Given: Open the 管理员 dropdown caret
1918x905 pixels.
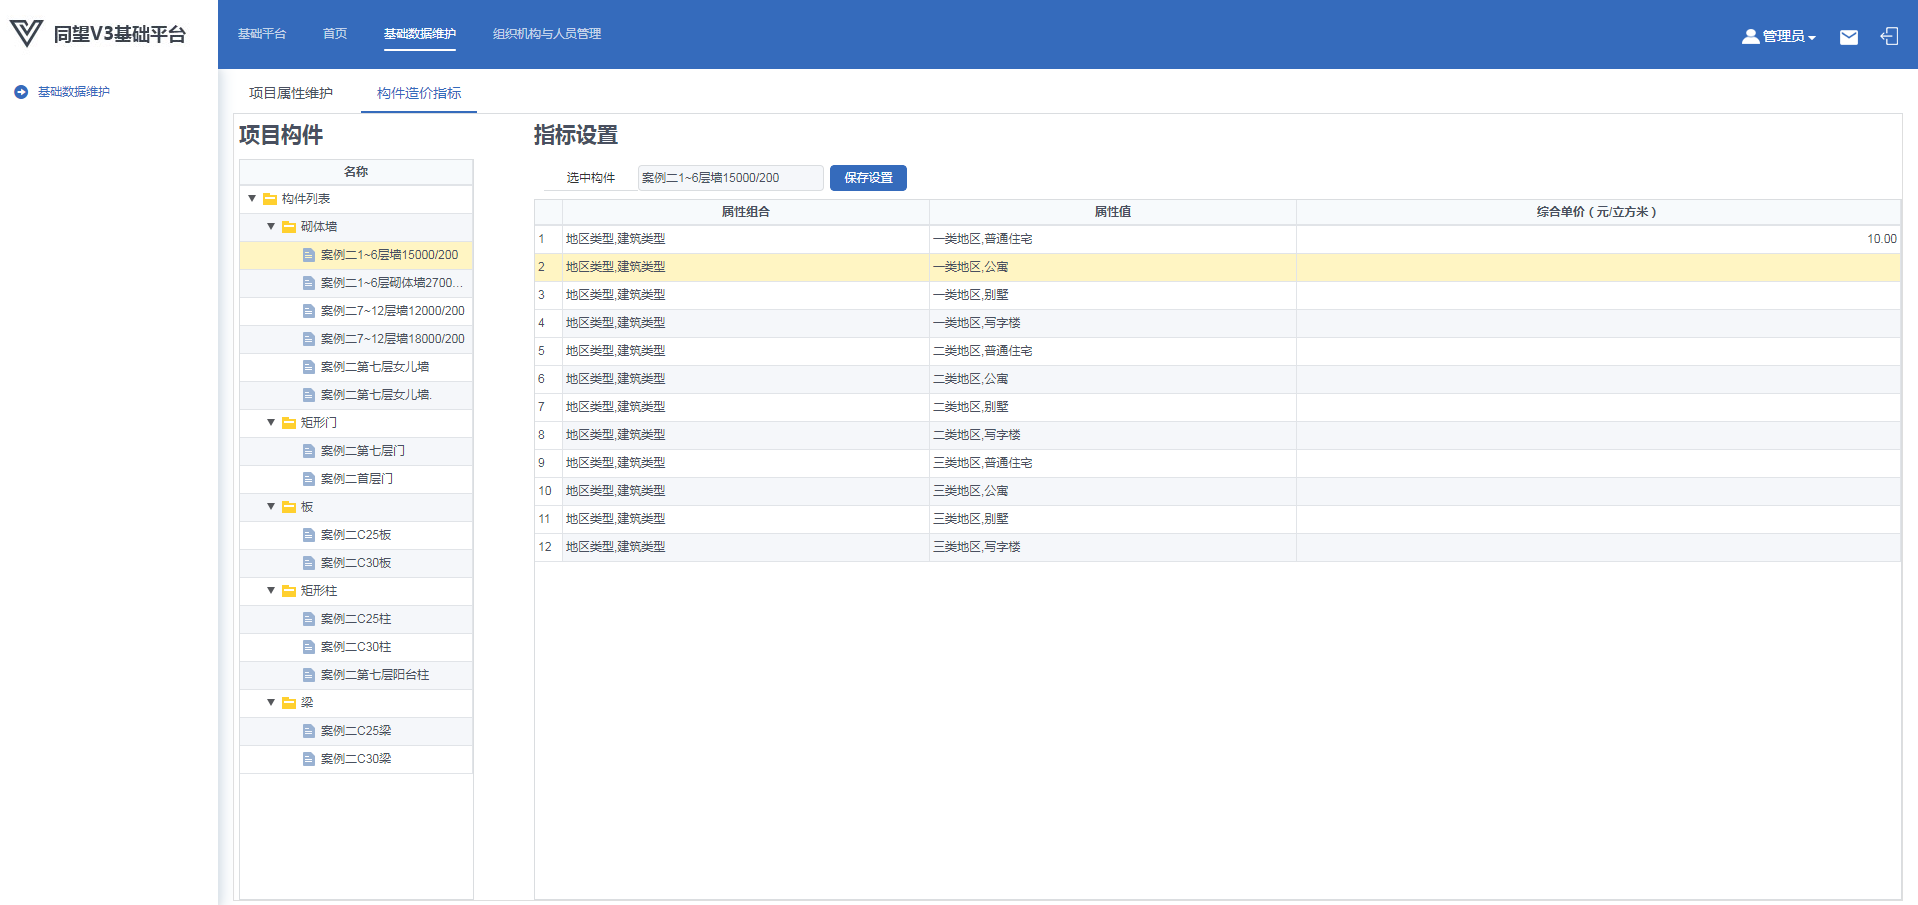Looking at the screenshot, I should (1812, 38).
